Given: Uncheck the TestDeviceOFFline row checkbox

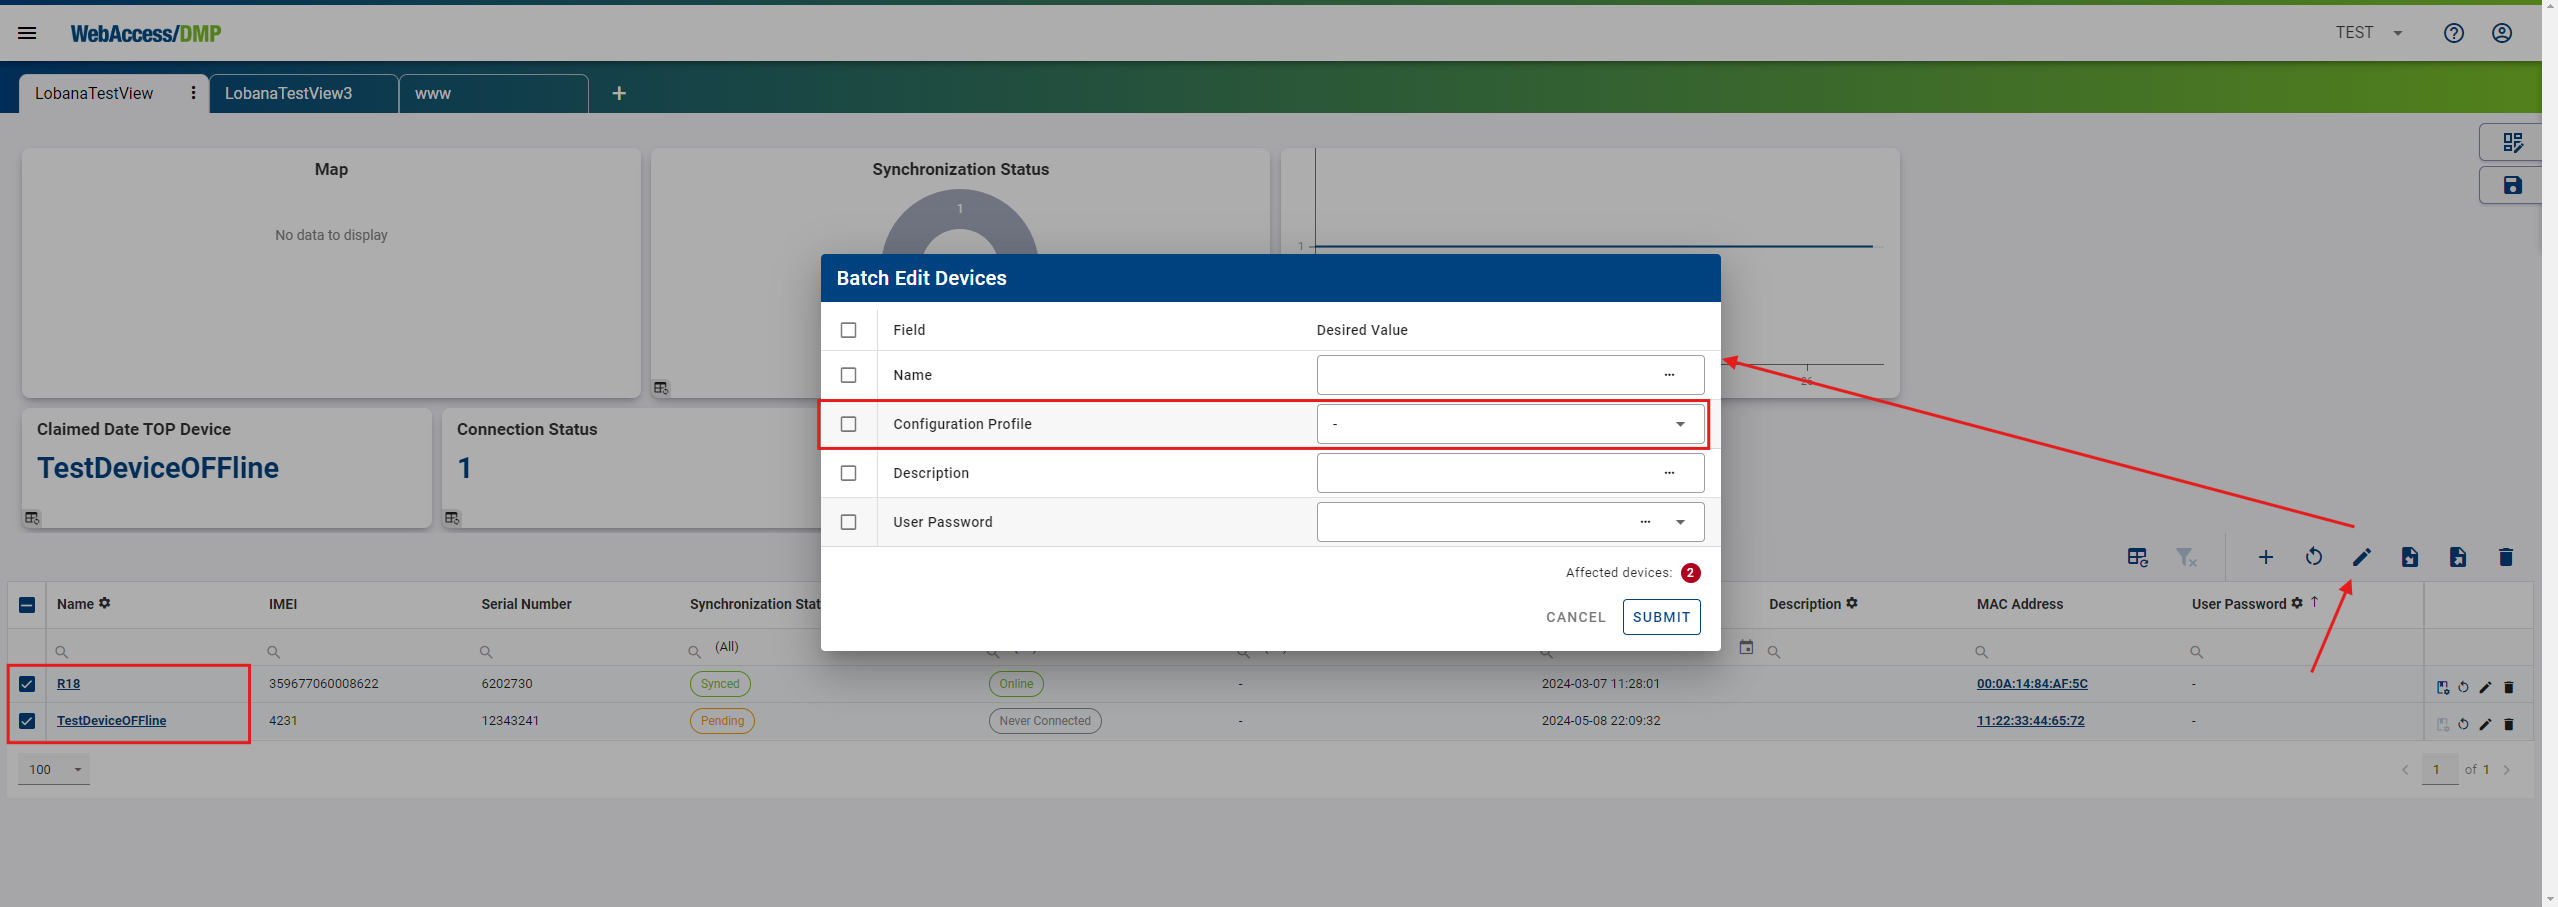Looking at the screenshot, I should (x=26, y=720).
